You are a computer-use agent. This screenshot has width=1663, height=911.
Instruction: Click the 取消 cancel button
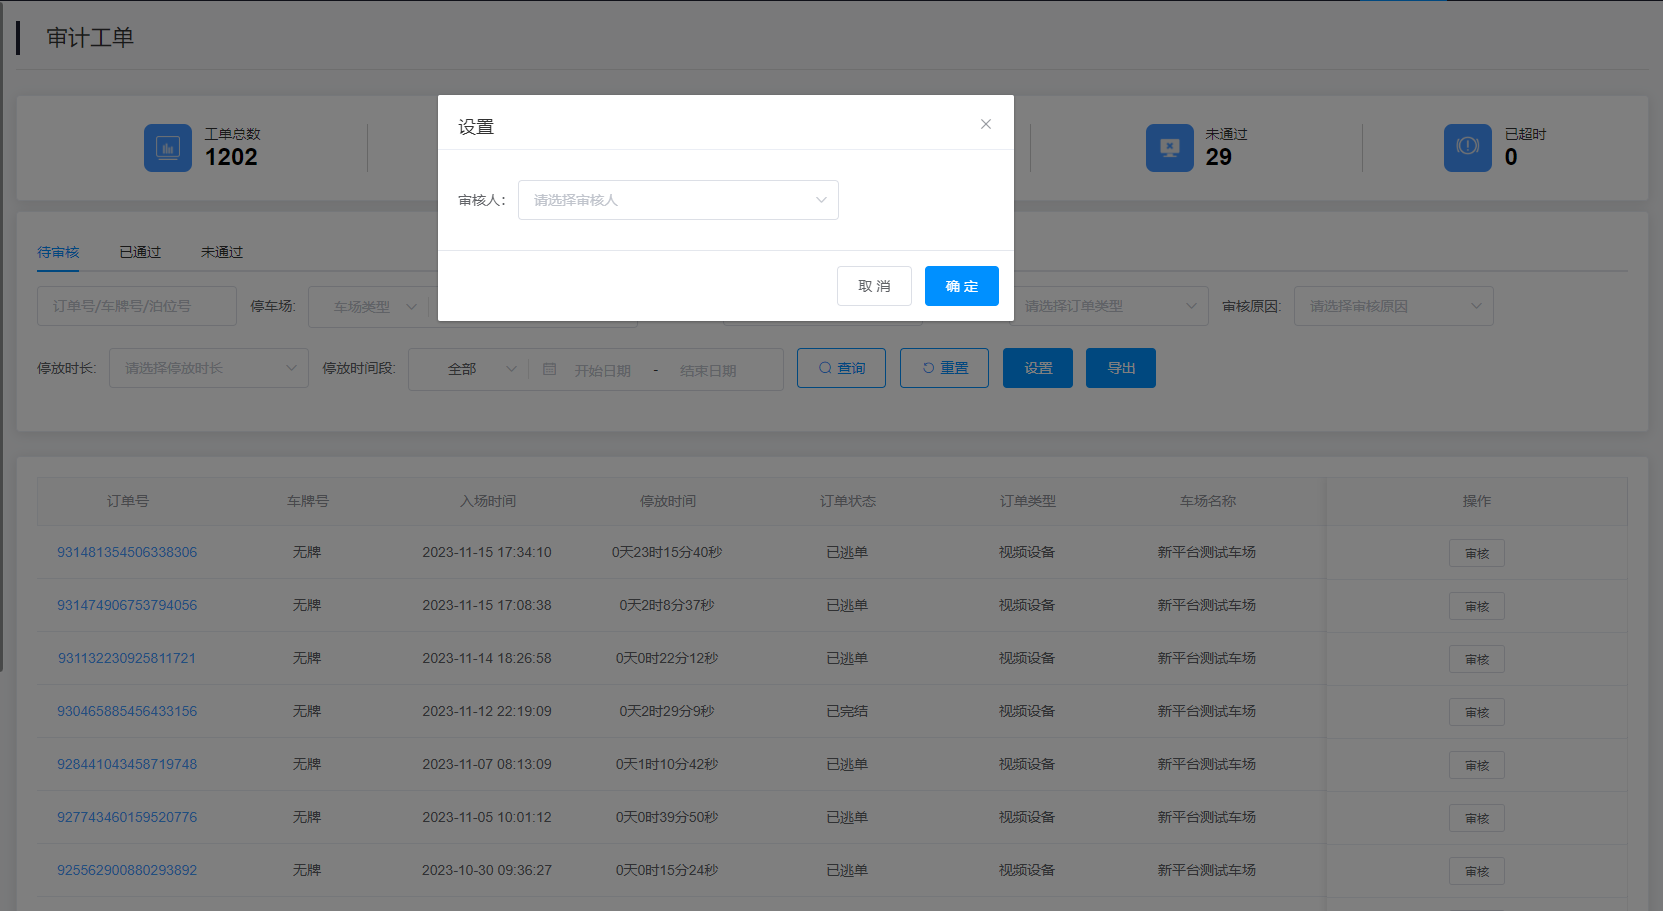click(873, 286)
